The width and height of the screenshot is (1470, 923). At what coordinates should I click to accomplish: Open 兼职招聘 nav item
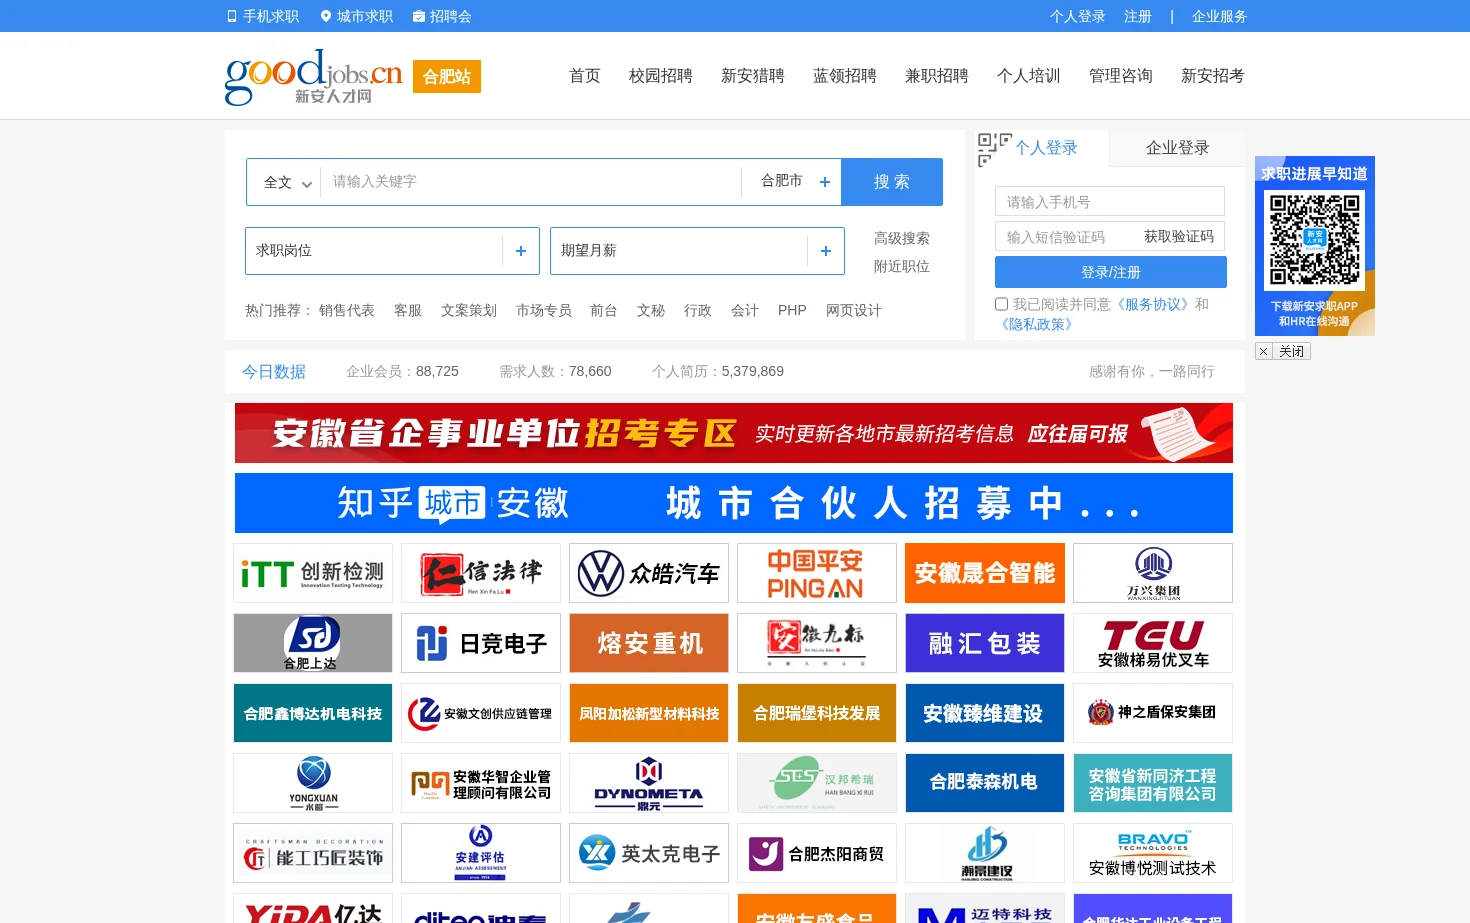point(937,76)
